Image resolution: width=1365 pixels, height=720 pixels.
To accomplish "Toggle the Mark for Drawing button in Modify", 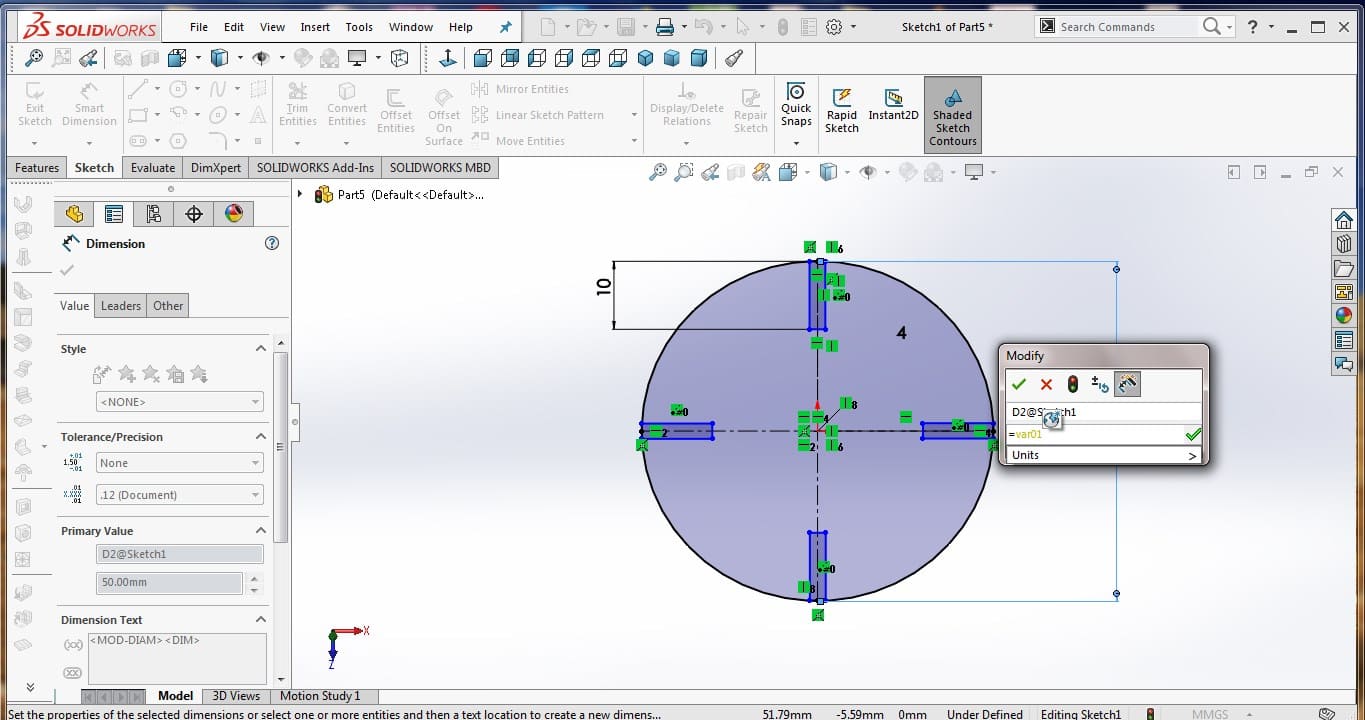I will (x=1127, y=384).
